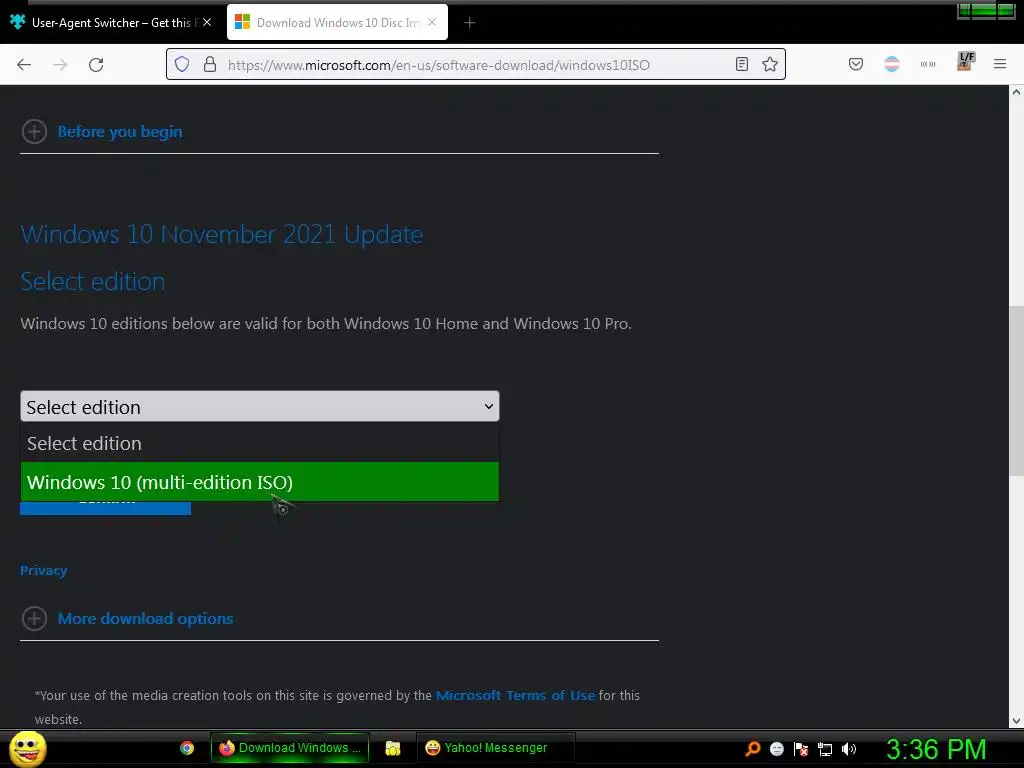This screenshot has width=1024, height=768.
Task: Open the volume speaker tray icon
Action: click(x=848, y=749)
